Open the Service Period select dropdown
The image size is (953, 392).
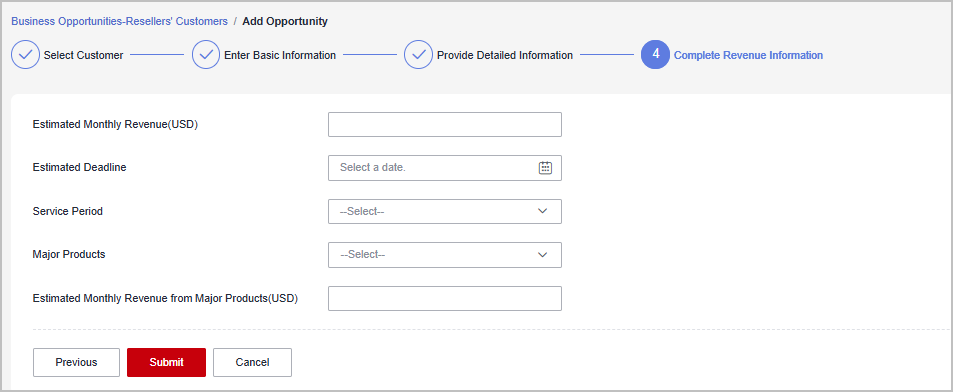445,211
